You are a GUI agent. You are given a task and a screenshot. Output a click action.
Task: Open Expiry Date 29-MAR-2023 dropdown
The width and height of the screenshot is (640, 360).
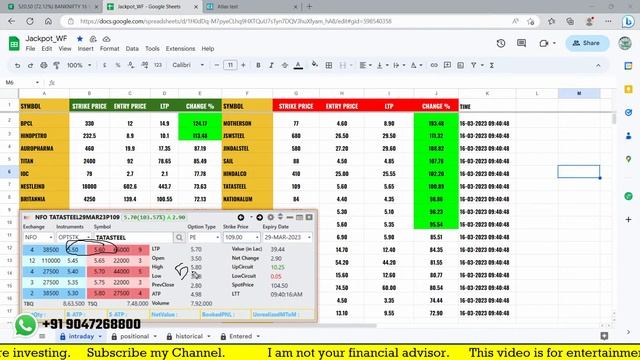287,237
